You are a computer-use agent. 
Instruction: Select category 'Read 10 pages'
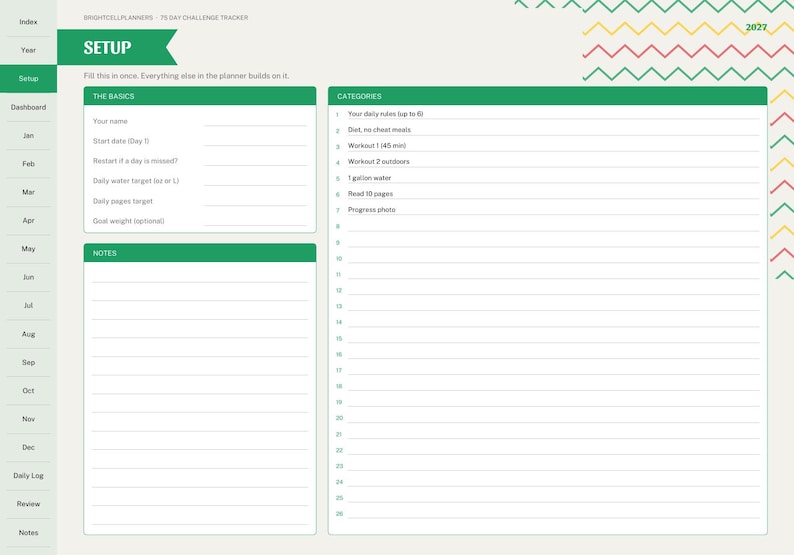547,194
